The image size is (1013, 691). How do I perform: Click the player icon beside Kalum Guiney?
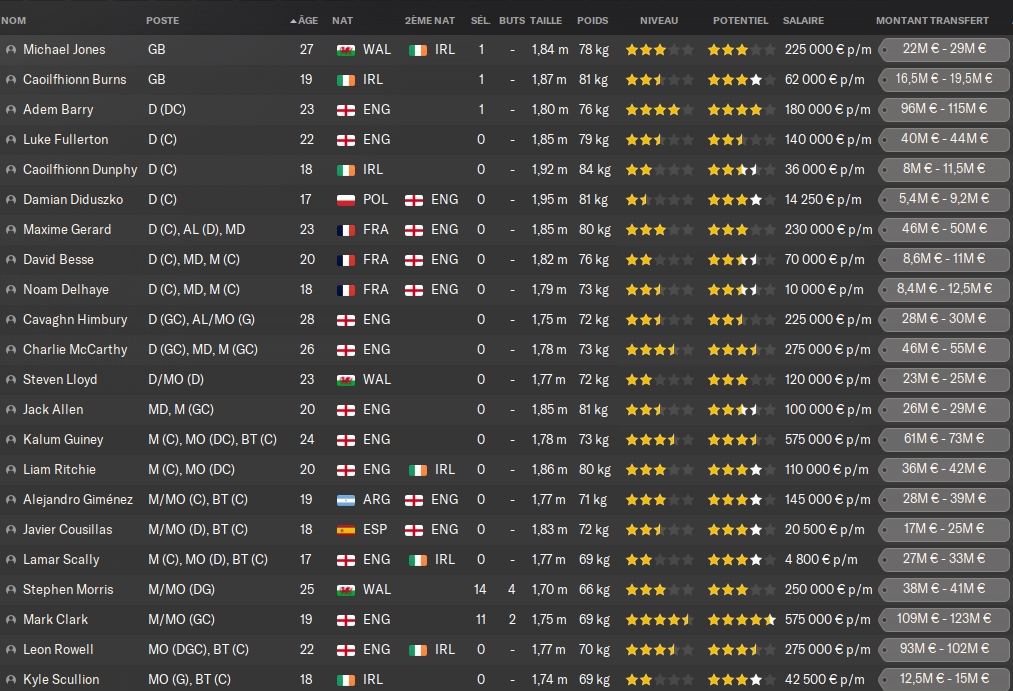click(x=10, y=440)
